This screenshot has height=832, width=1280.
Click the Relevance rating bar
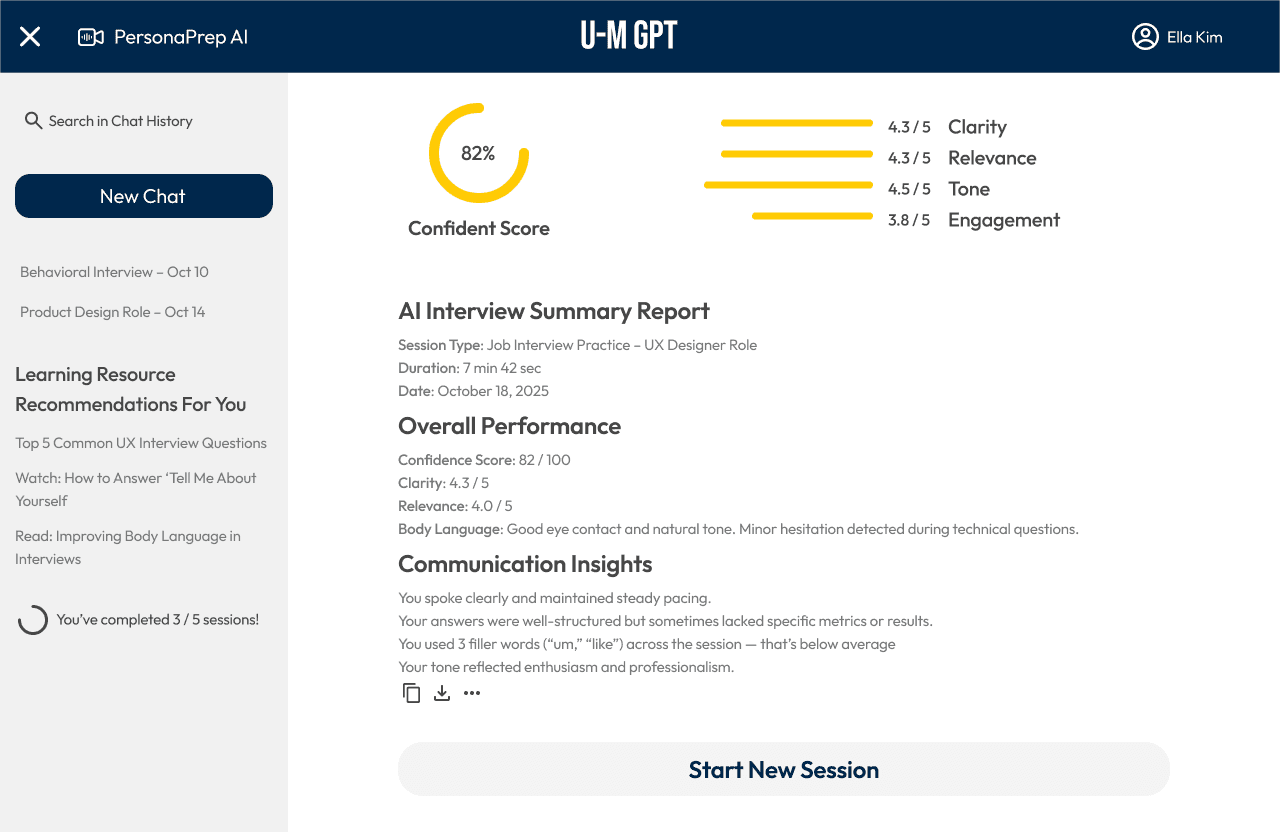click(797, 154)
